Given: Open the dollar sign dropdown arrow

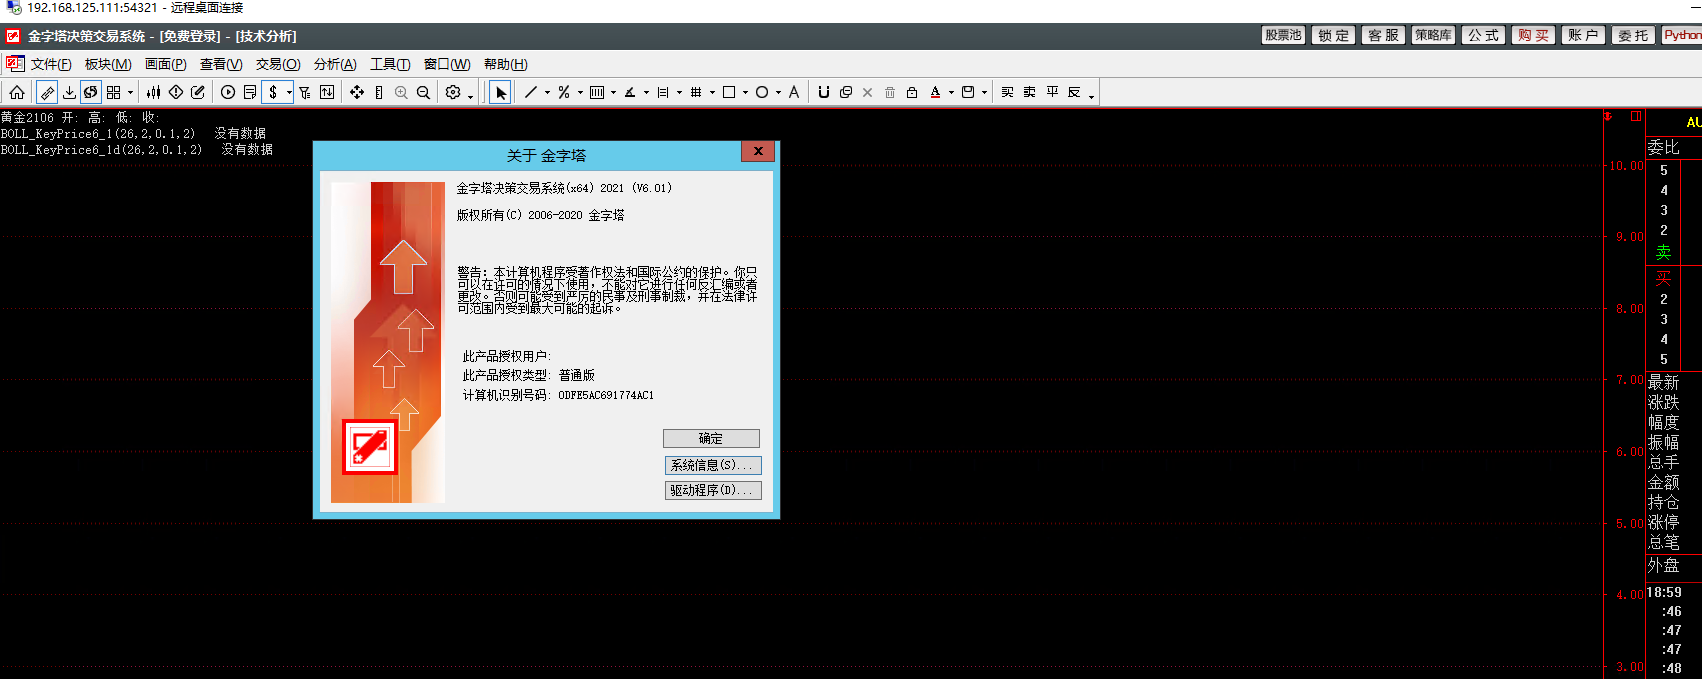Looking at the screenshot, I should (289, 93).
